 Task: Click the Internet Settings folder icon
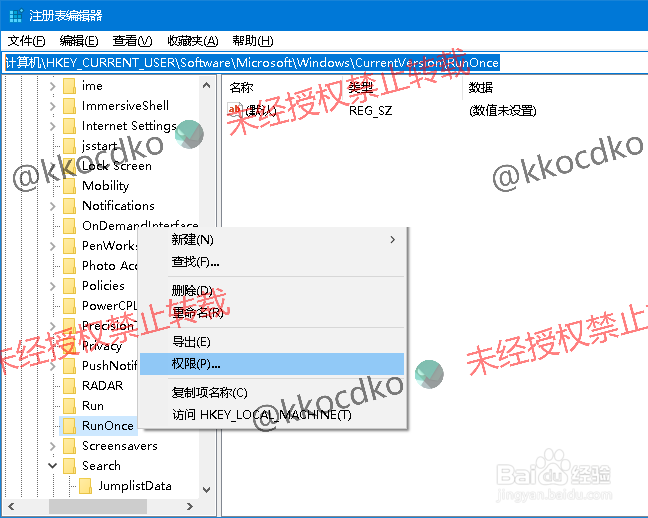69,126
